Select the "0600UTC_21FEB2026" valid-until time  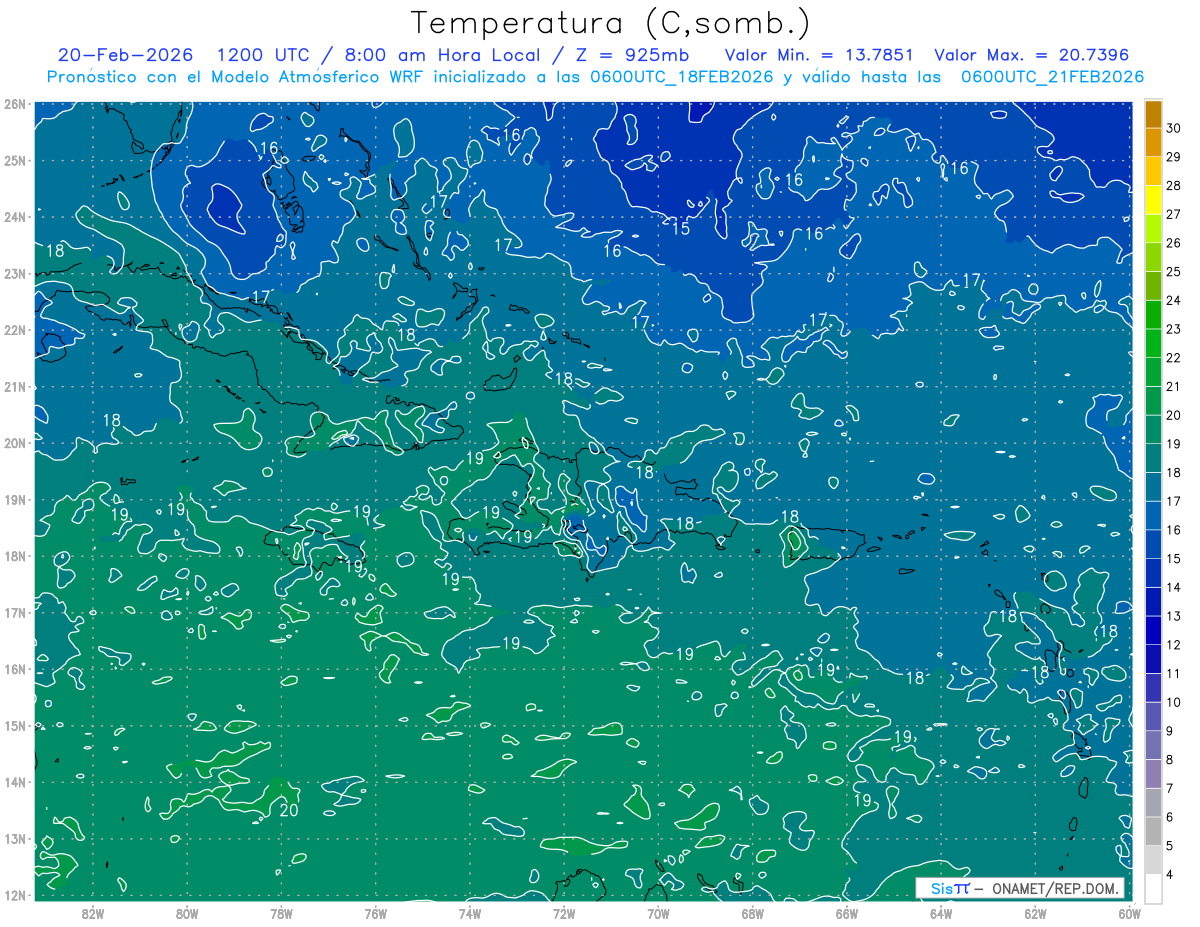(x=1052, y=77)
